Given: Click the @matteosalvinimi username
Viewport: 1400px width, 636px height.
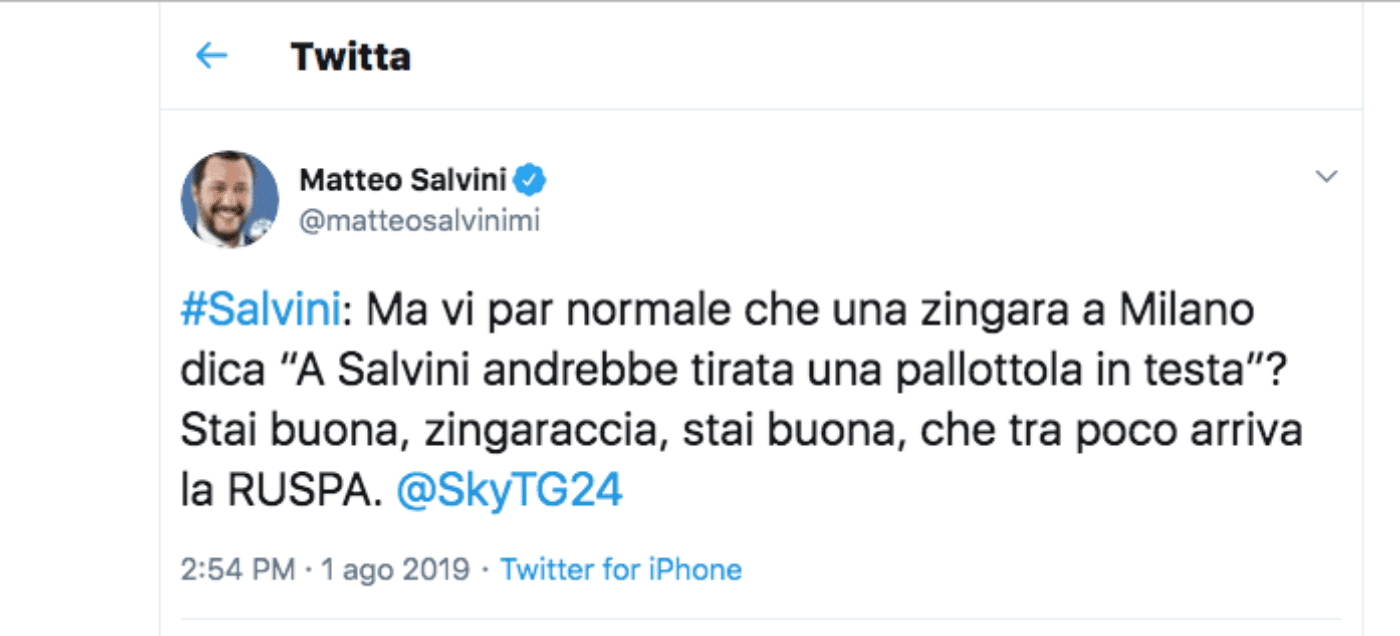Looking at the screenshot, I should pyautogui.click(x=418, y=221).
